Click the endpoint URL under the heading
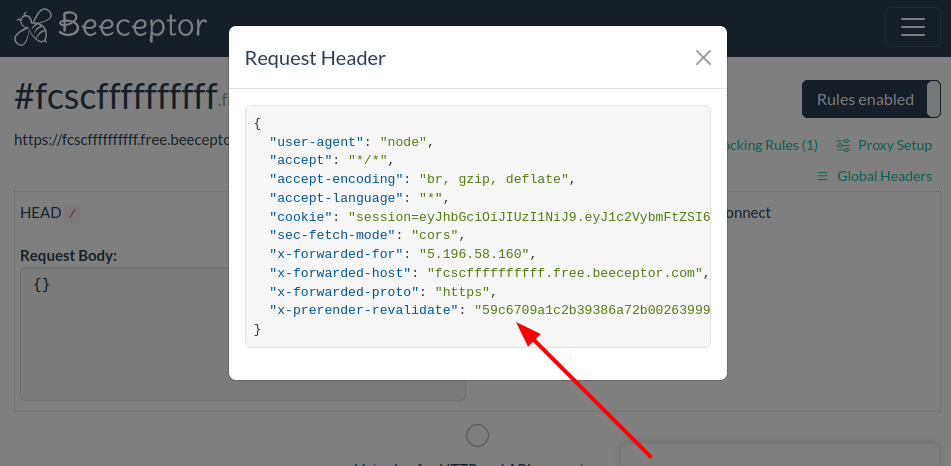The width and height of the screenshot is (951, 466). (x=121, y=140)
